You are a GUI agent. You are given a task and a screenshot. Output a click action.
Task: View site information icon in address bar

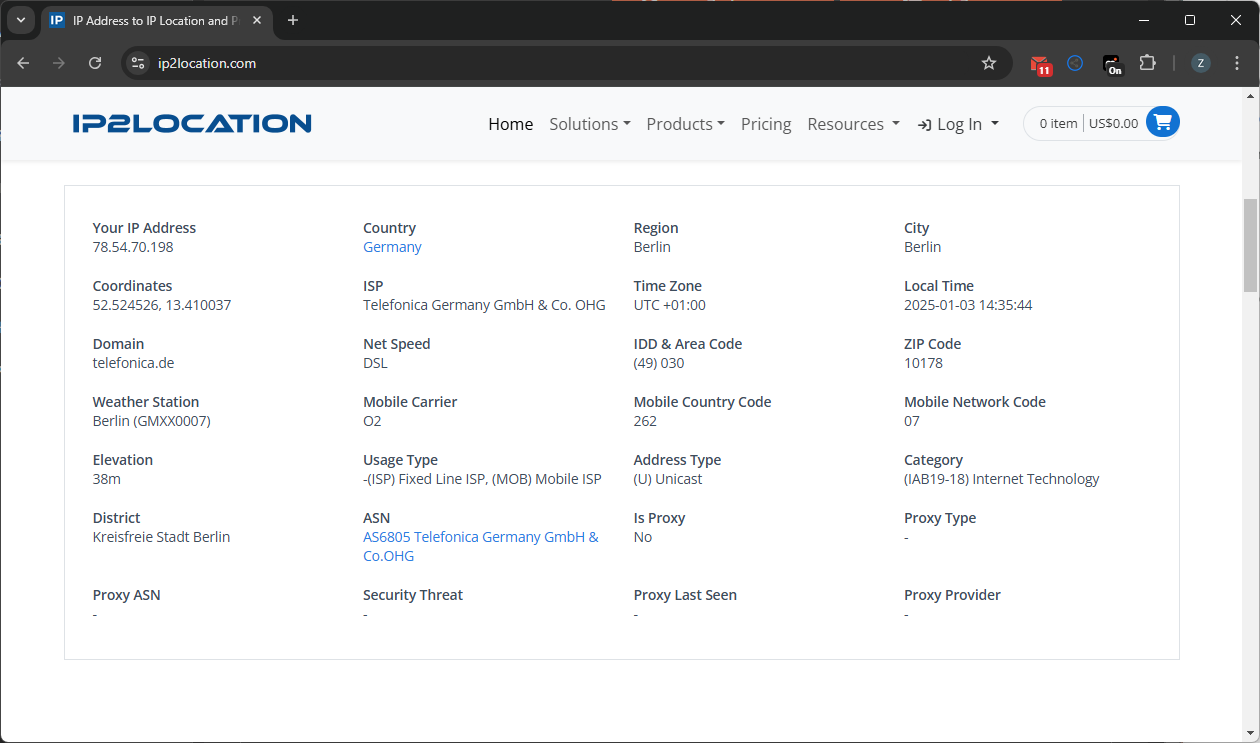click(x=139, y=63)
